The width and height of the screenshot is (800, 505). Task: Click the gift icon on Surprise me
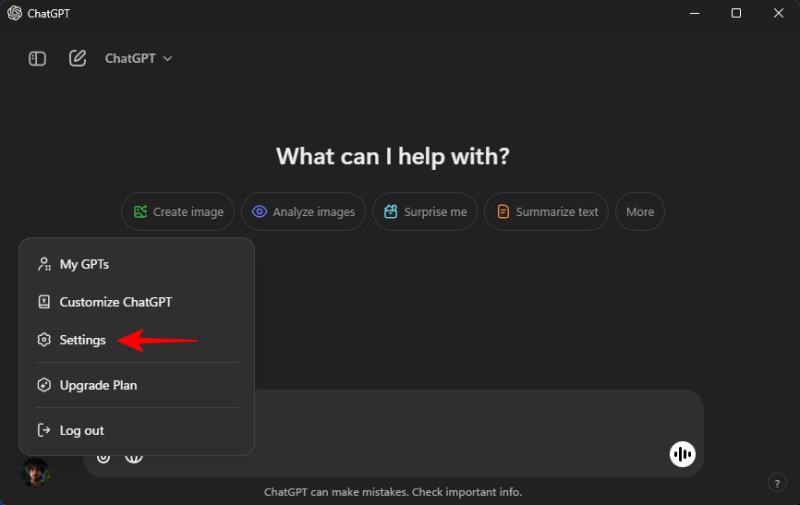point(391,212)
